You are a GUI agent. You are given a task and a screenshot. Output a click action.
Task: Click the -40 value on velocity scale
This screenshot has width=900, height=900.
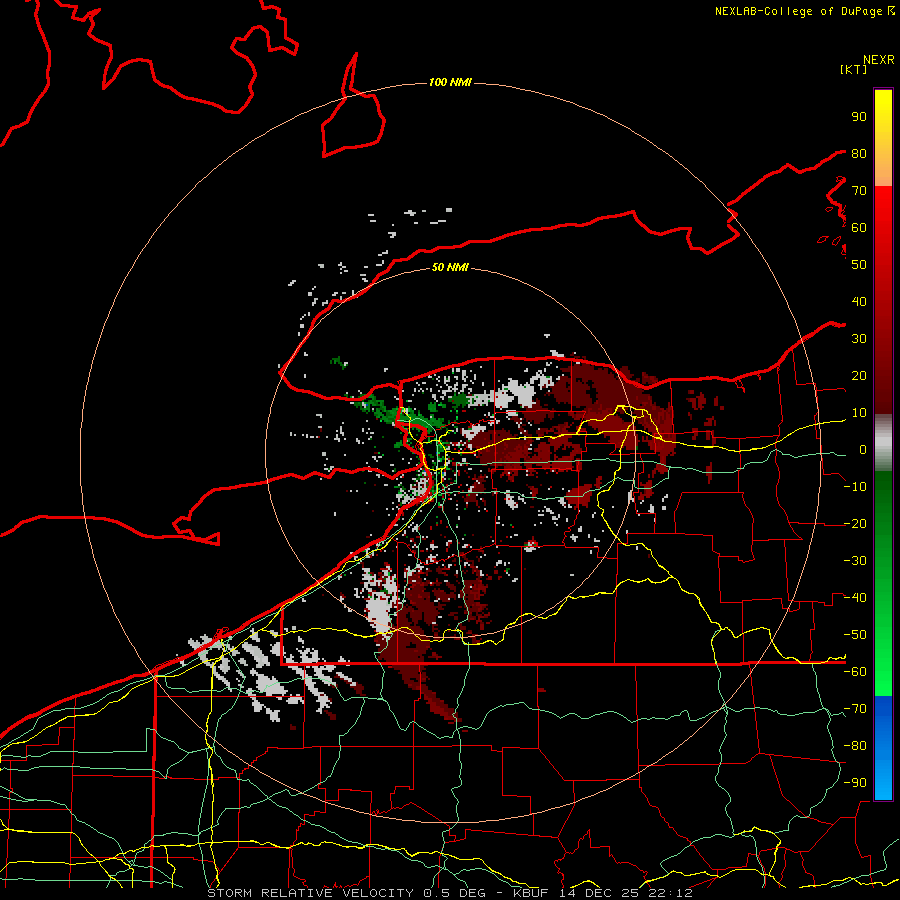(855, 598)
